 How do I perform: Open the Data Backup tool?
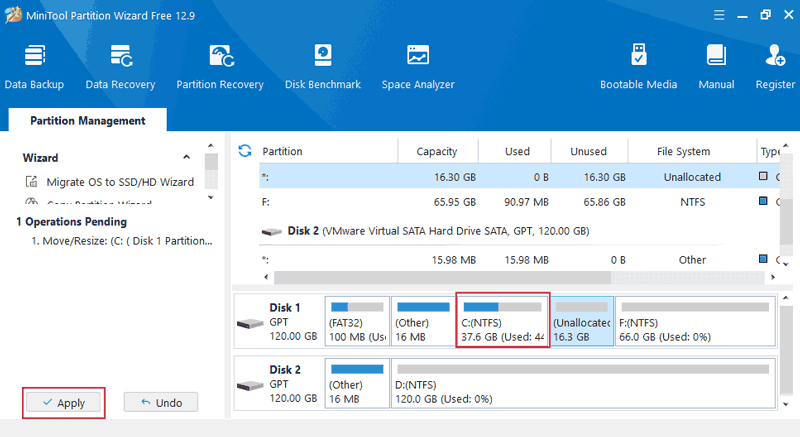(x=34, y=66)
